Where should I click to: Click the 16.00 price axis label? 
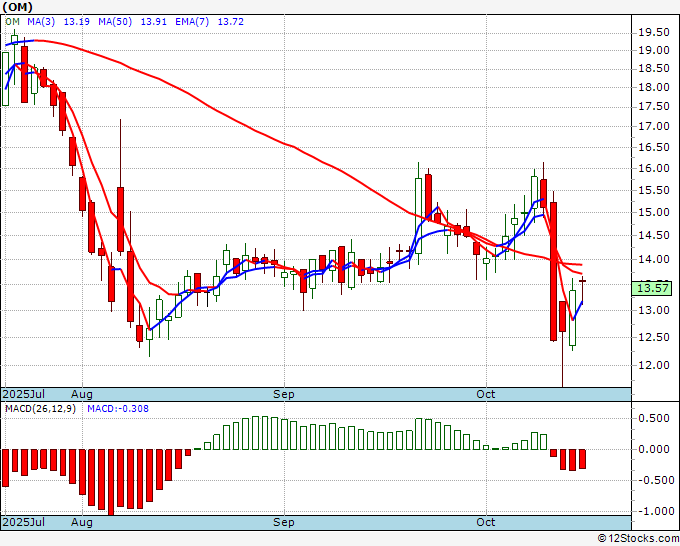[654, 168]
